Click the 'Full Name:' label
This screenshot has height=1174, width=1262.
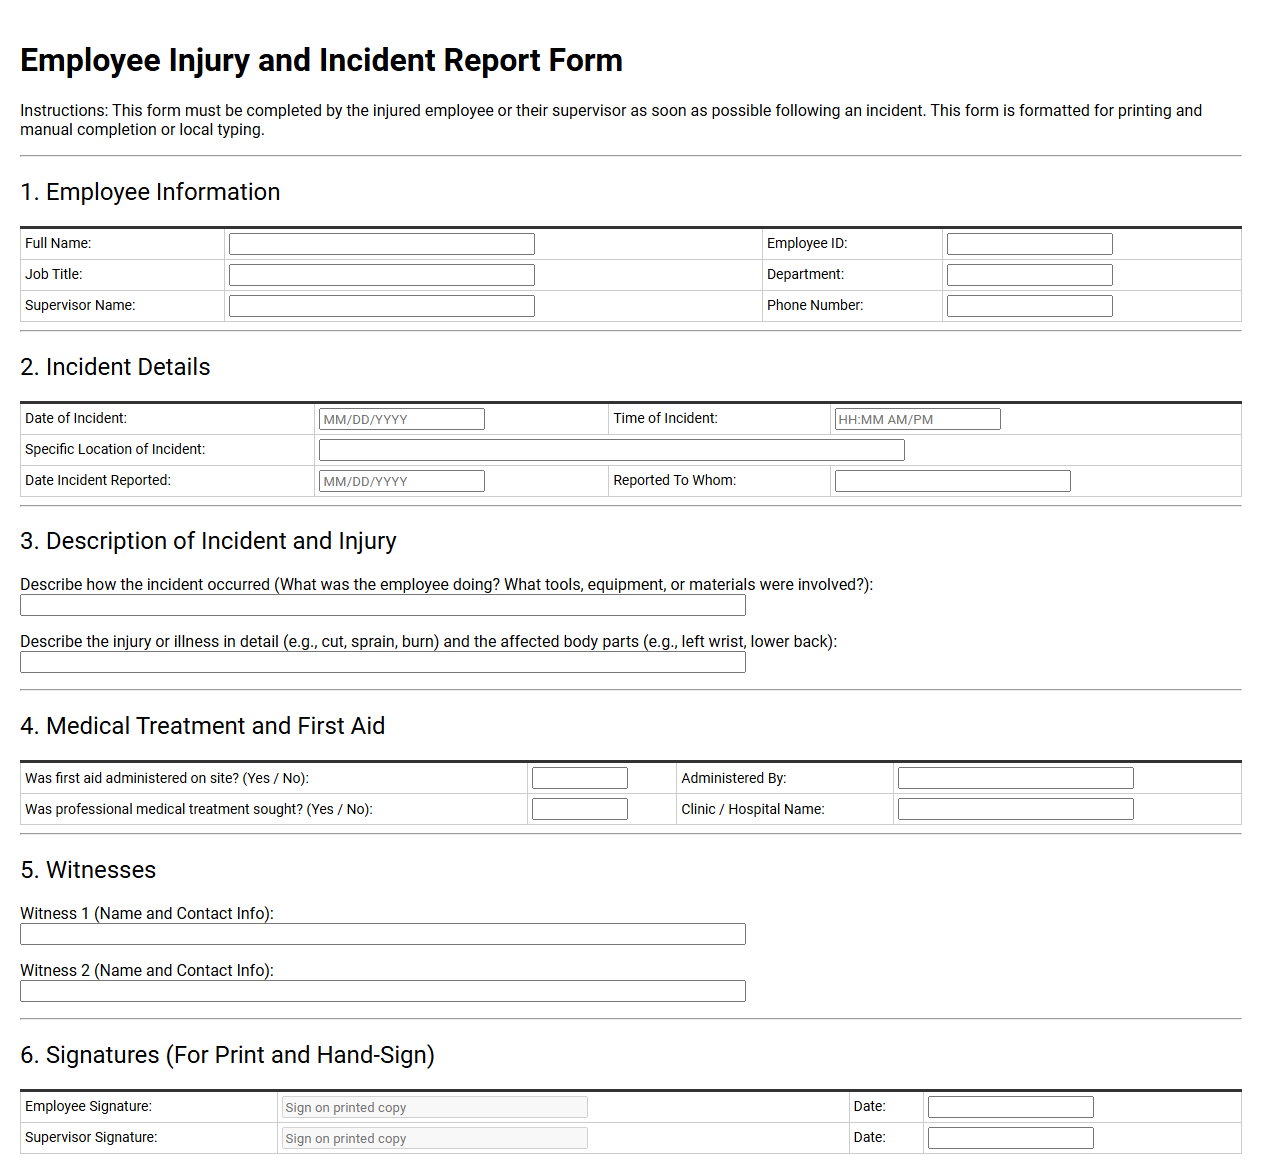tap(58, 243)
